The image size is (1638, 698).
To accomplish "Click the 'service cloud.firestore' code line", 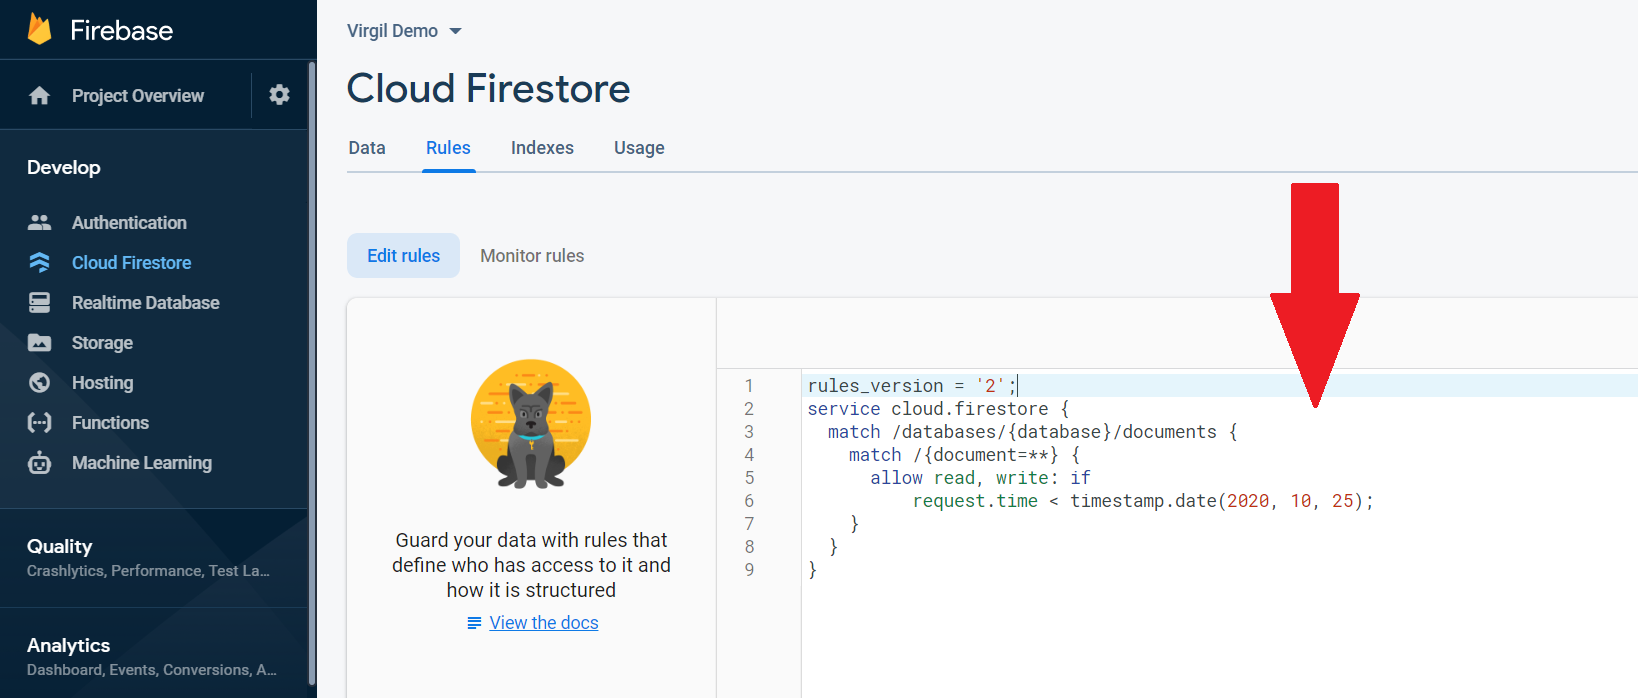I will pyautogui.click(x=938, y=408).
